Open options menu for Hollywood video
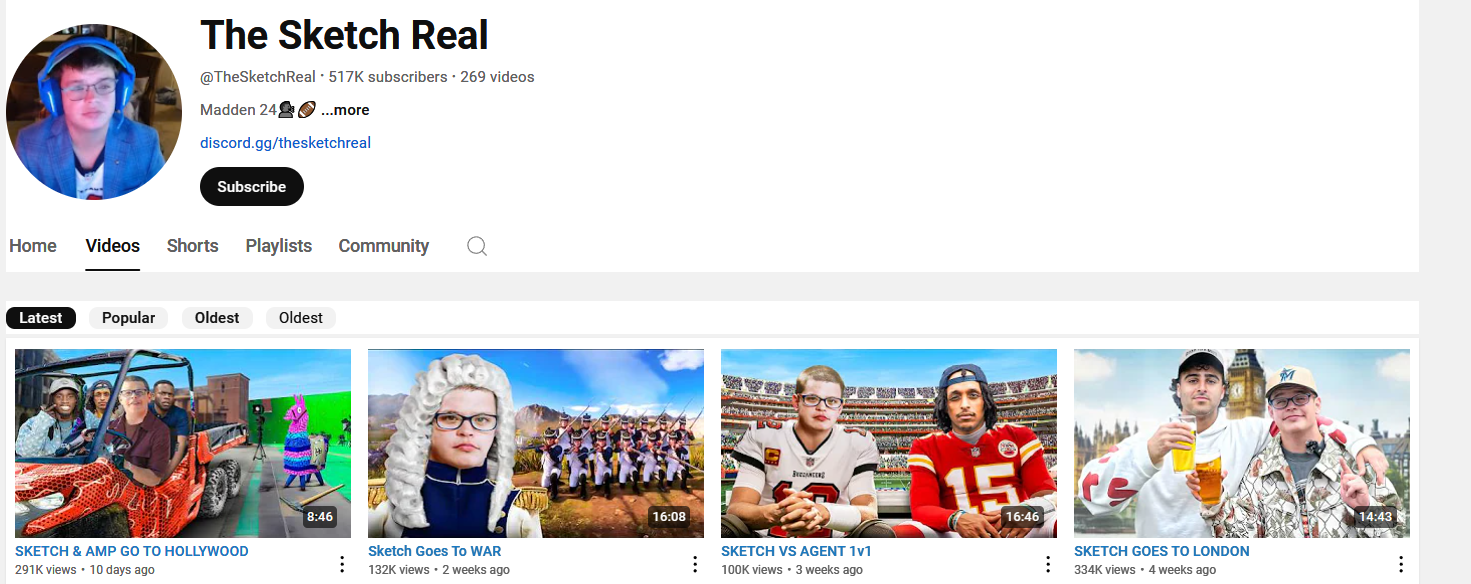 342,564
